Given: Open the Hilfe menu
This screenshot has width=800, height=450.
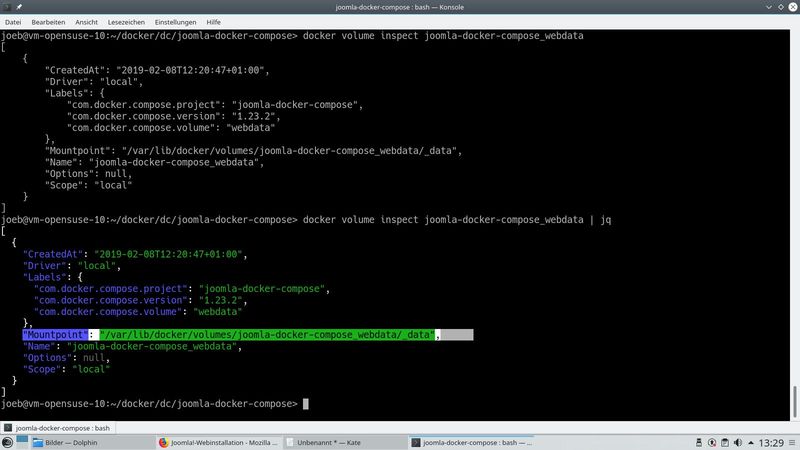Looking at the screenshot, I should tap(214, 21).
